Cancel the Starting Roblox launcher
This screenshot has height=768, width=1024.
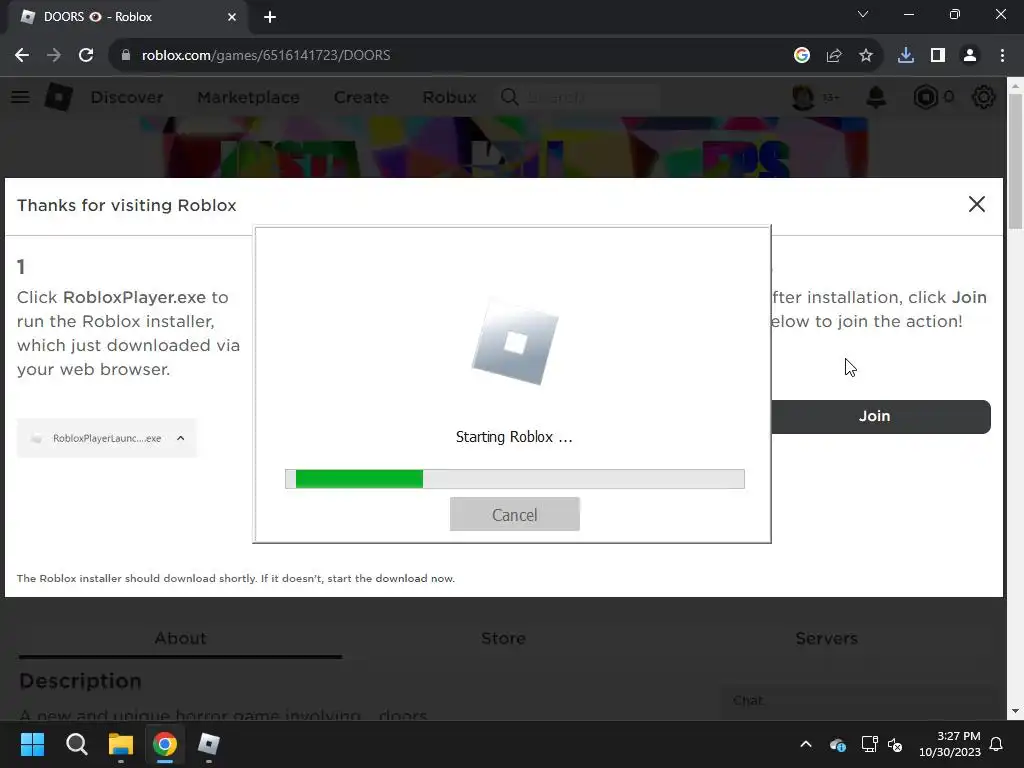click(x=515, y=515)
